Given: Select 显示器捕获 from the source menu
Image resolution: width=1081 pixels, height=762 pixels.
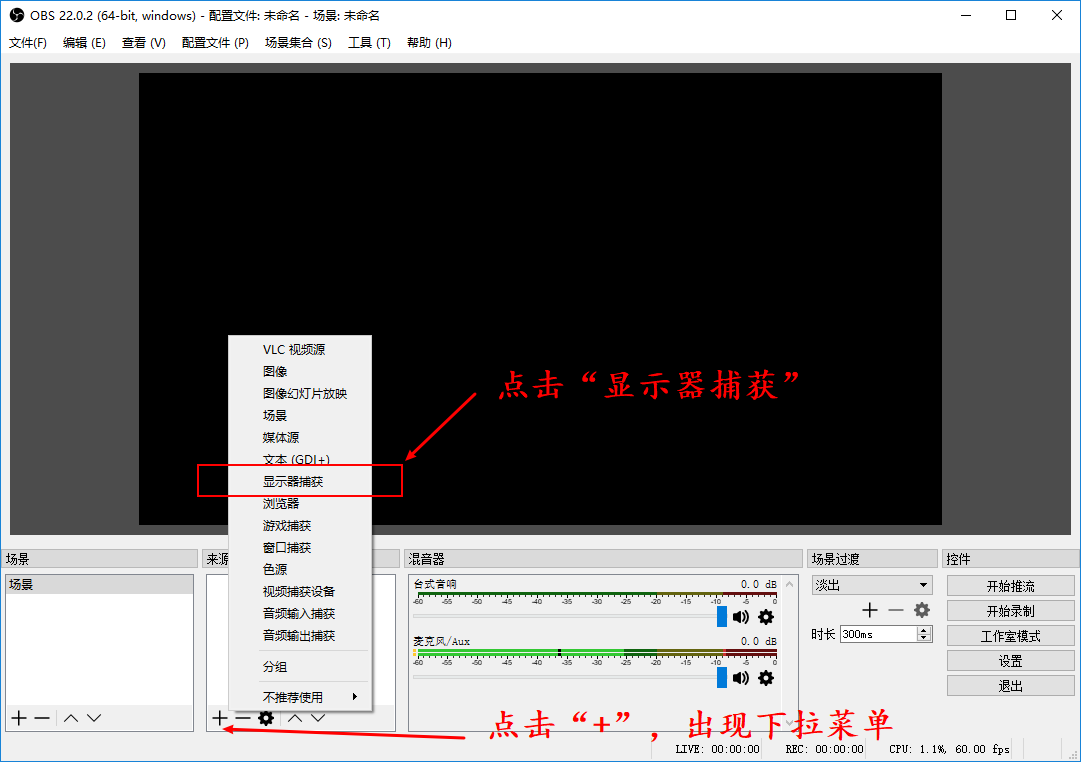Looking at the screenshot, I should [300, 481].
